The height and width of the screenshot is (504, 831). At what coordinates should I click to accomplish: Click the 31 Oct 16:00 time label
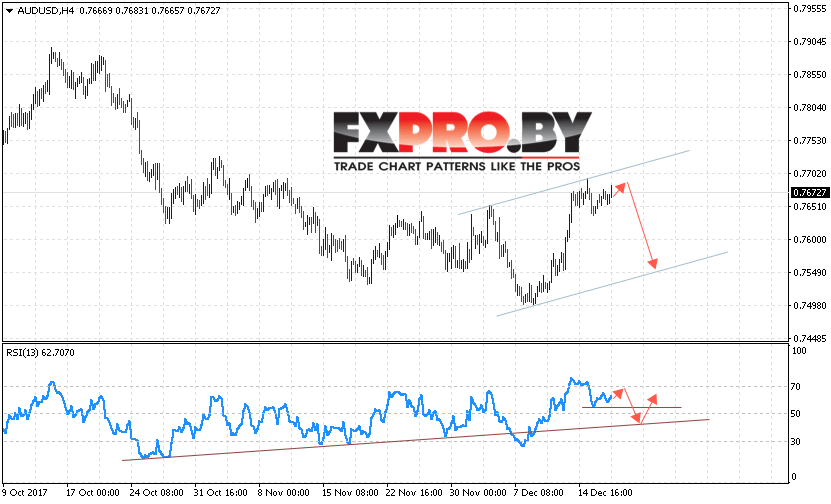[x=220, y=493]
